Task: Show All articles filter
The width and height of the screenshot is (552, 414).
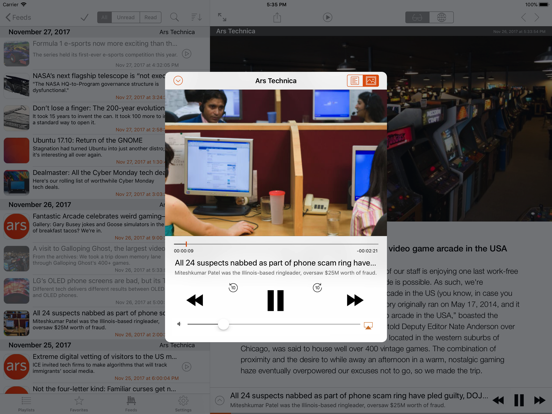Action: coord(105,17)
